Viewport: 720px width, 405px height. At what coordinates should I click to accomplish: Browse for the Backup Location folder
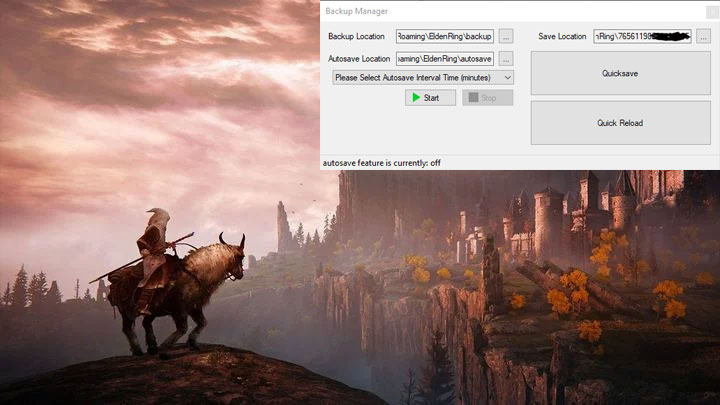[x=506, y=36]
